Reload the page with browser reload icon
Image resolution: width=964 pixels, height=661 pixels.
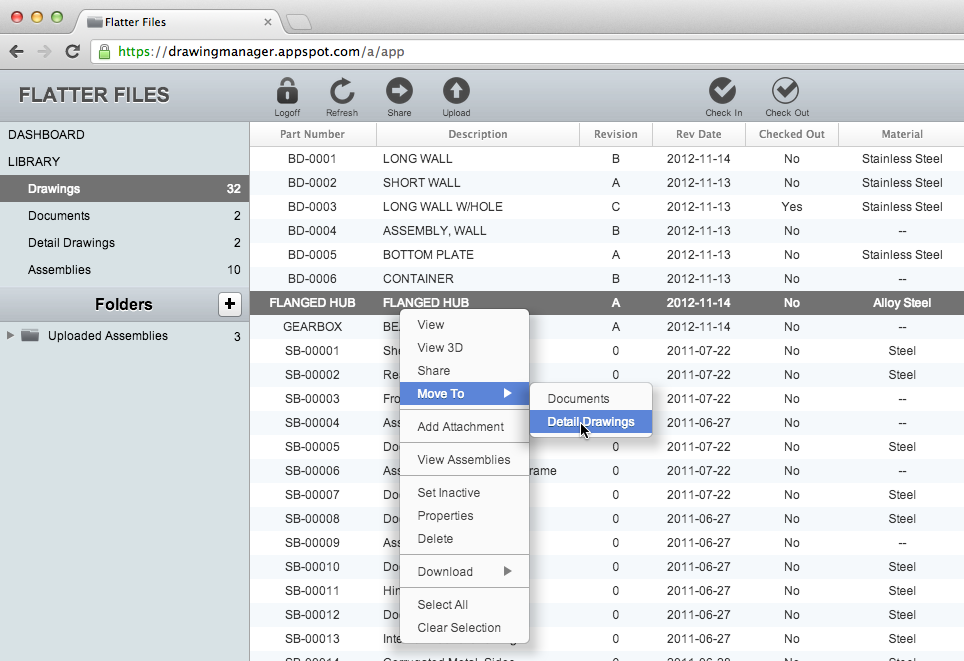pyautogui.click(x=73, y=52)
